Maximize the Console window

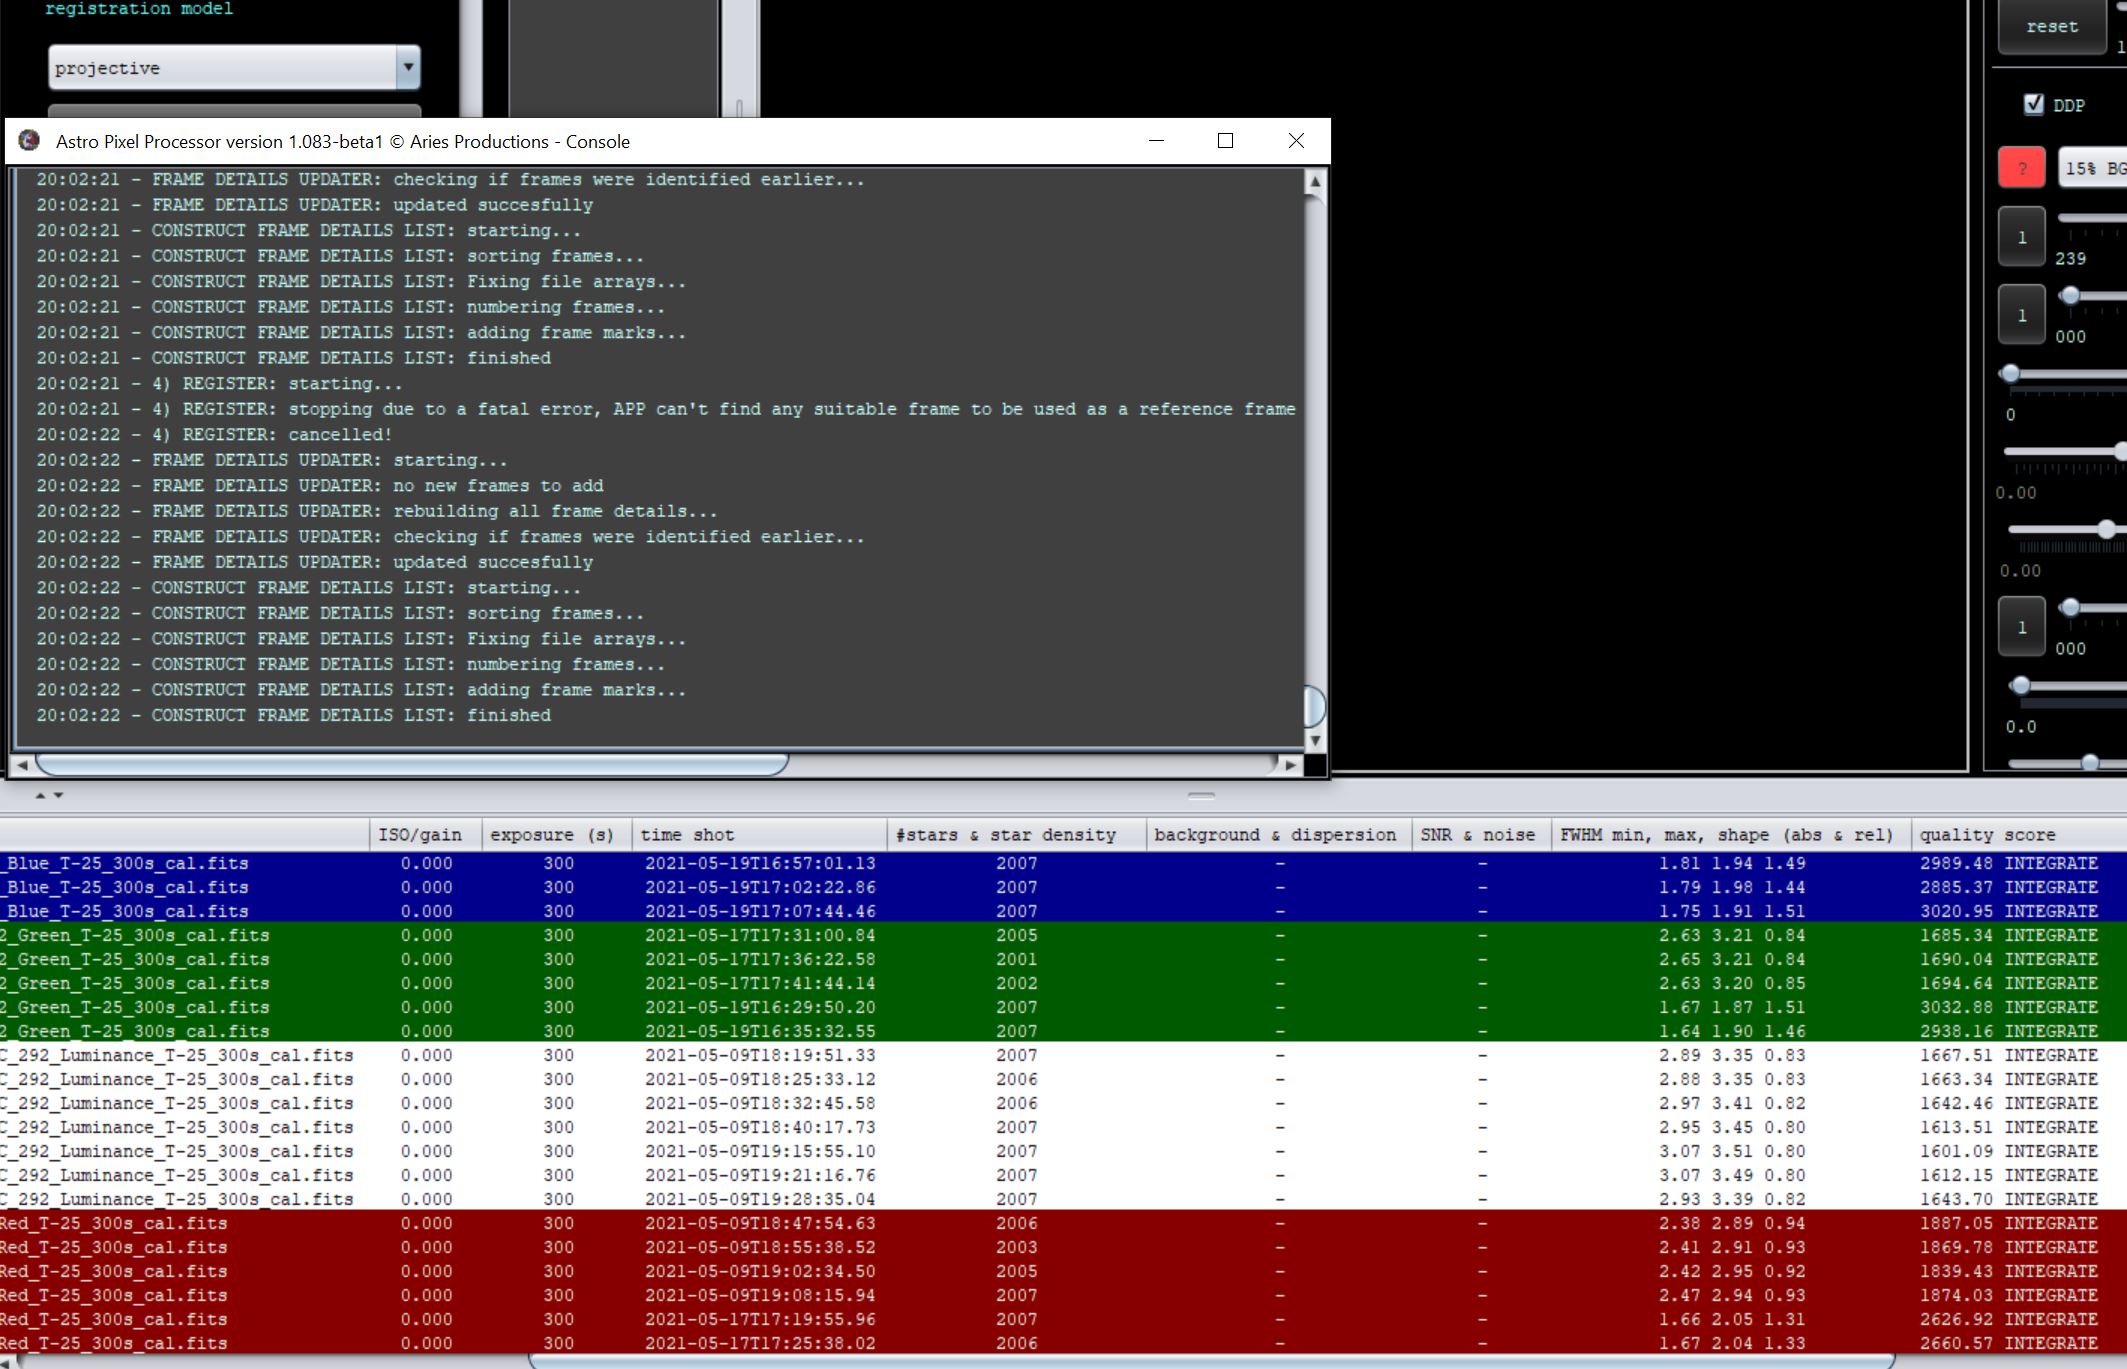tap(1225, 141)
